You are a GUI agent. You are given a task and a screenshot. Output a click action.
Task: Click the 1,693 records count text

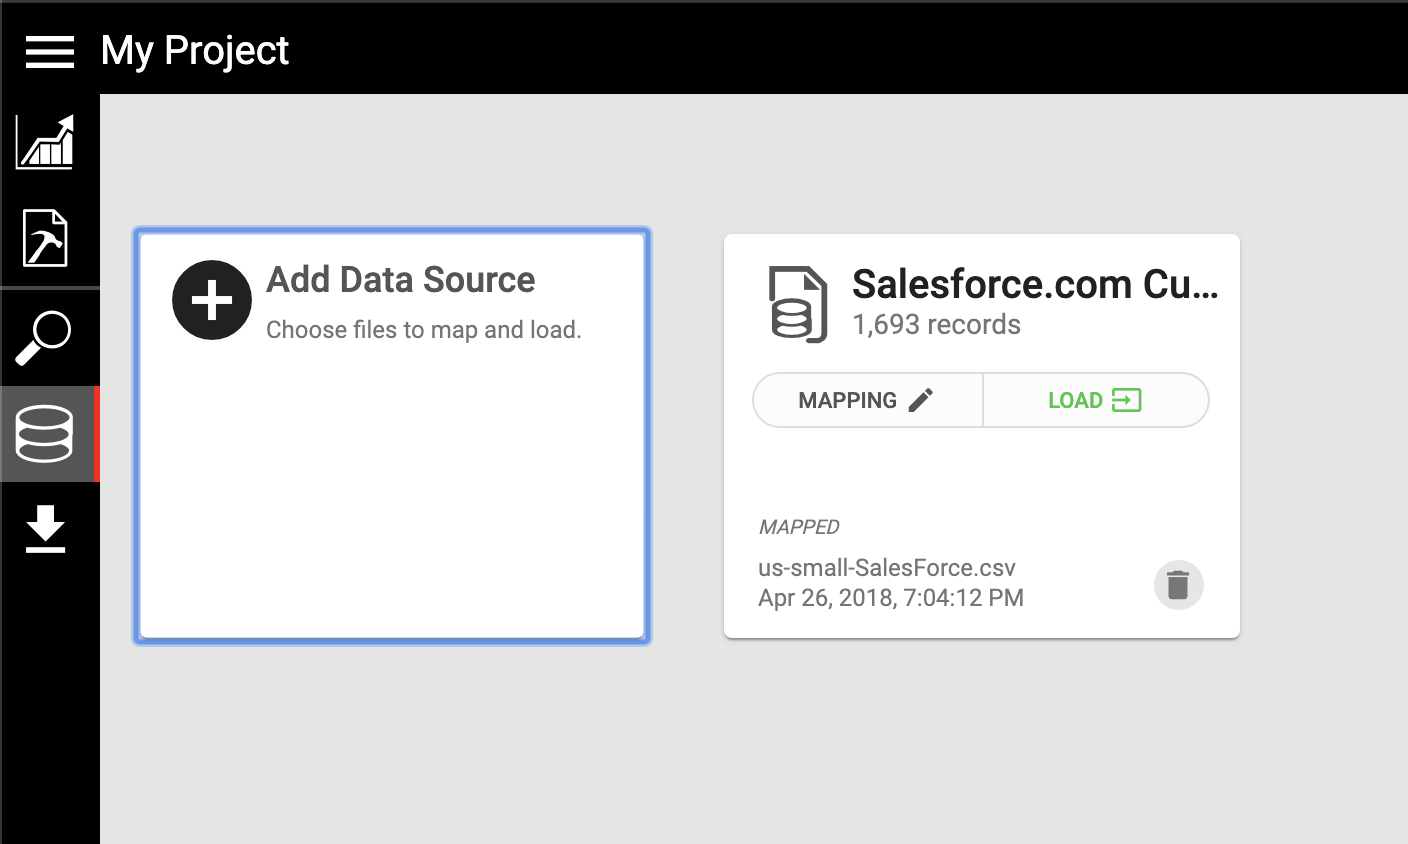tap(936, 325)
